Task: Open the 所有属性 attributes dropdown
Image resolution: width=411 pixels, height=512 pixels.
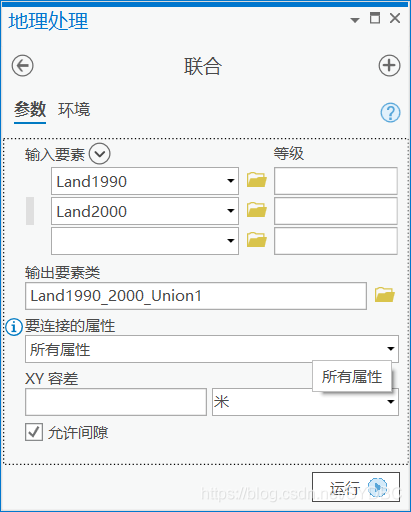Action: coord(212,349)
